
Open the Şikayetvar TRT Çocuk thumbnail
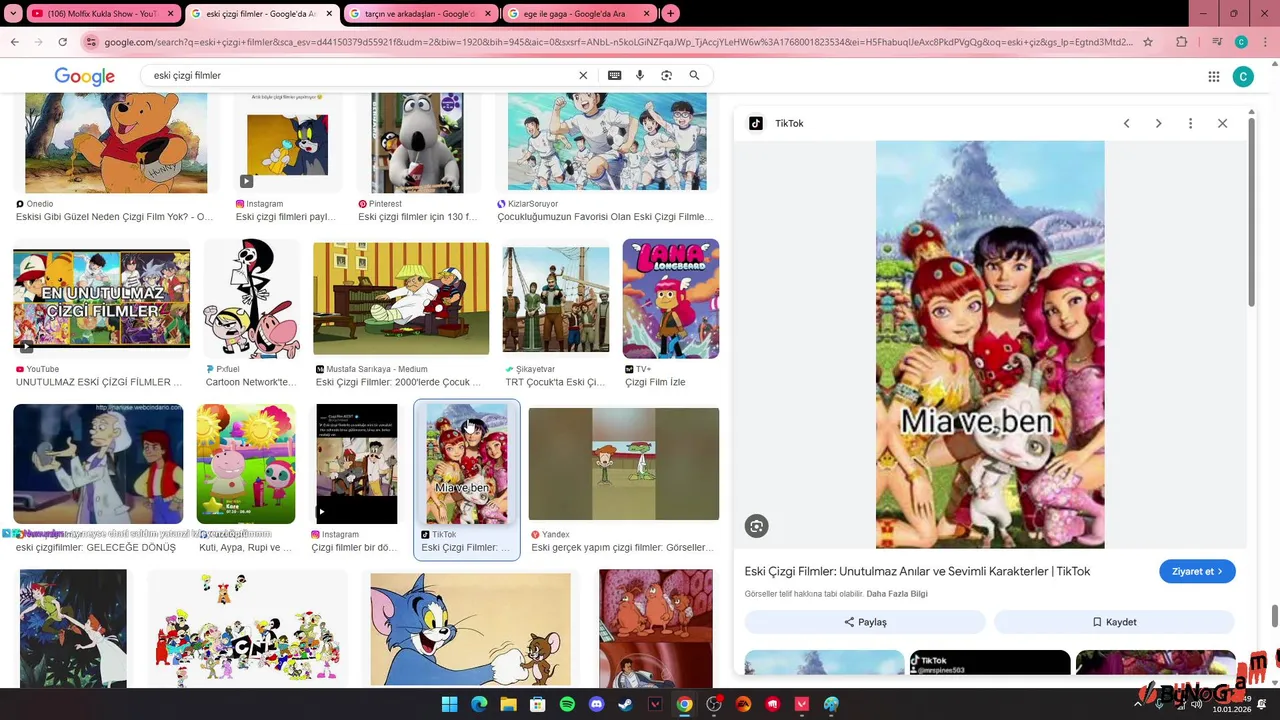tap(556, 300)
